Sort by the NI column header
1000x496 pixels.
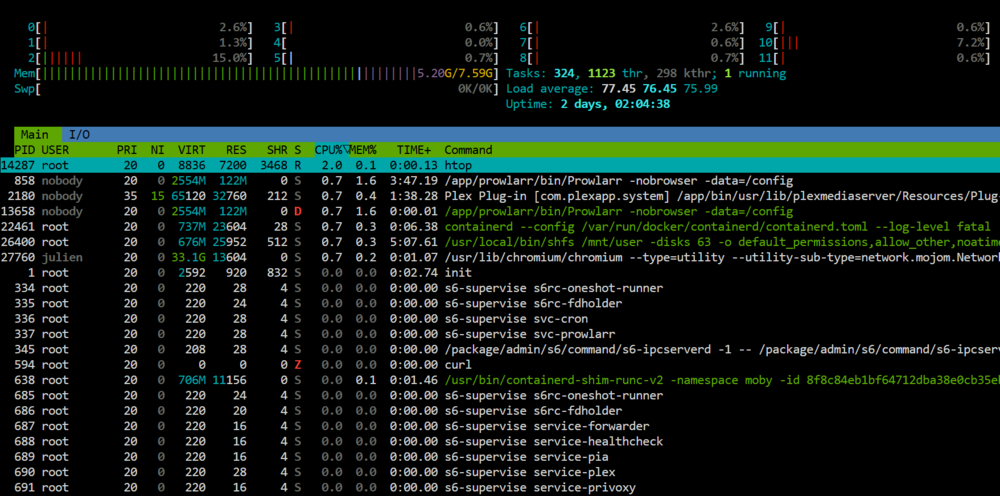(x=157, y=150)
